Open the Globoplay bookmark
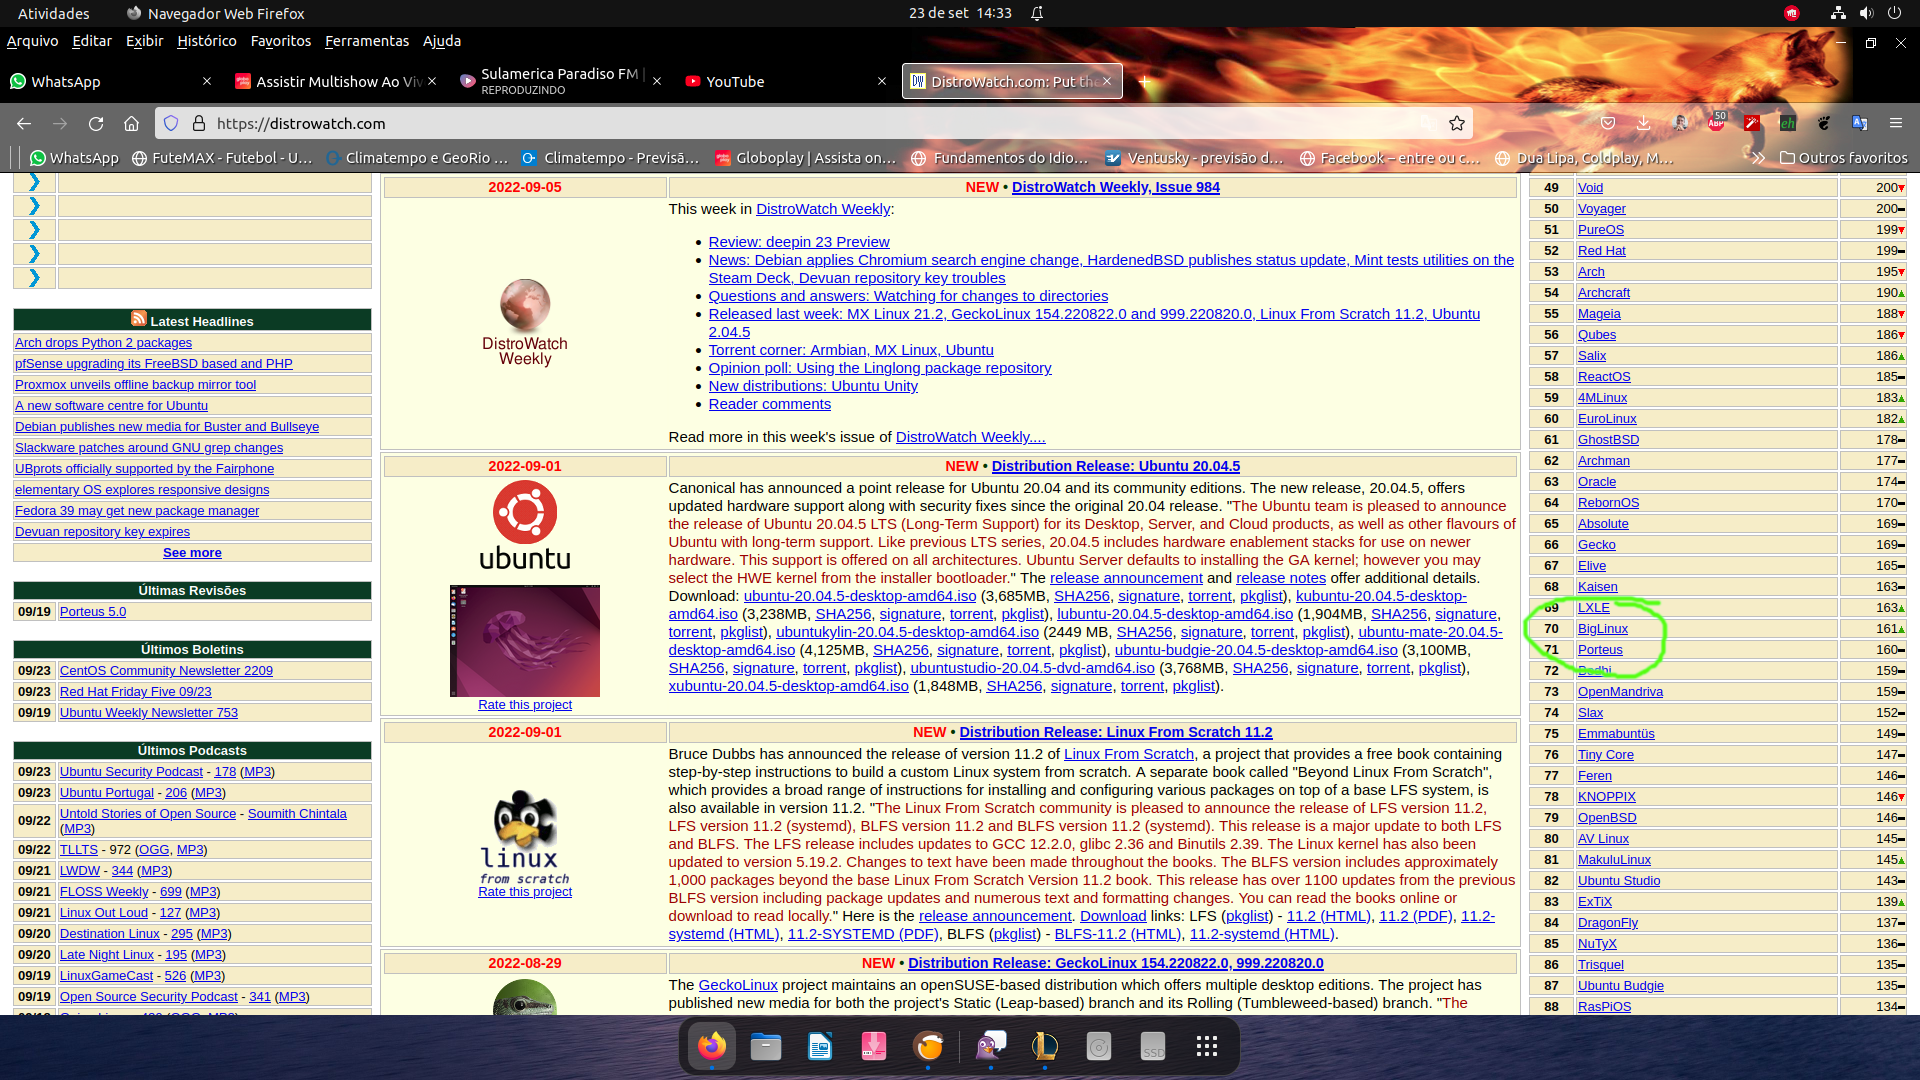 [806, 157]
